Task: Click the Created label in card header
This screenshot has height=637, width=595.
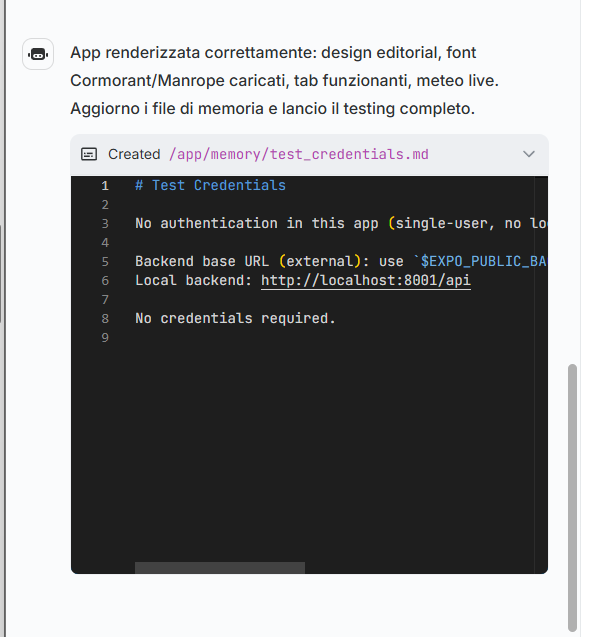Action: click(x=134, y=154)
